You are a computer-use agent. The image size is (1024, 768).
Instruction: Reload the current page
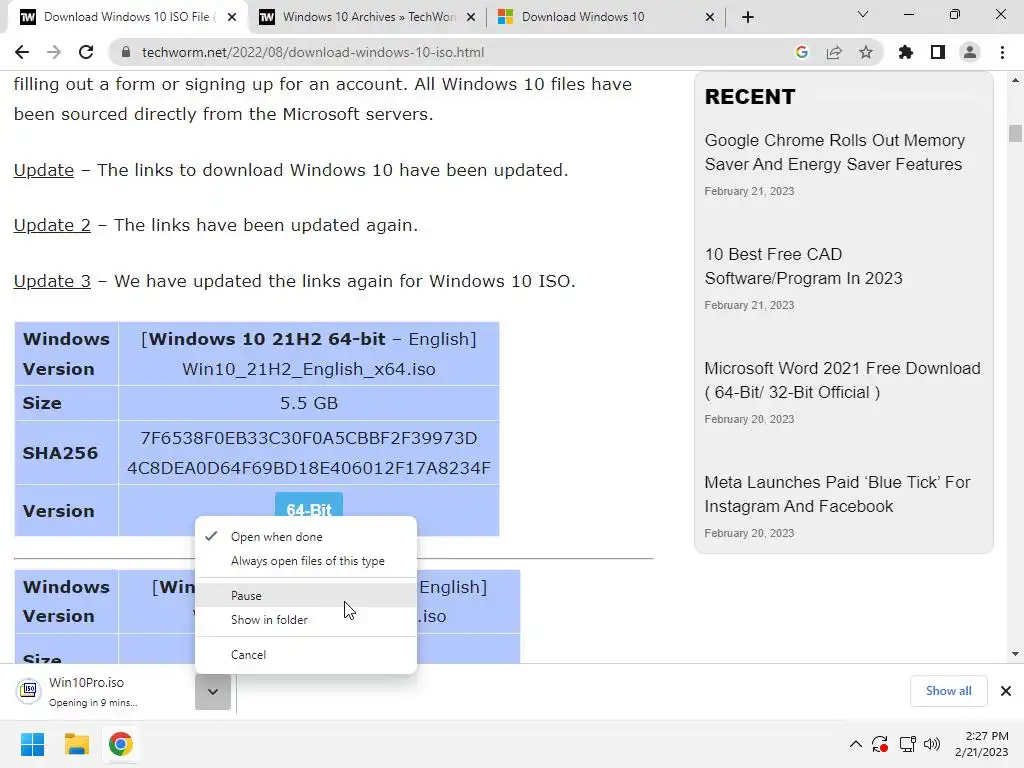pyautogui.click(x=86, y=52)
